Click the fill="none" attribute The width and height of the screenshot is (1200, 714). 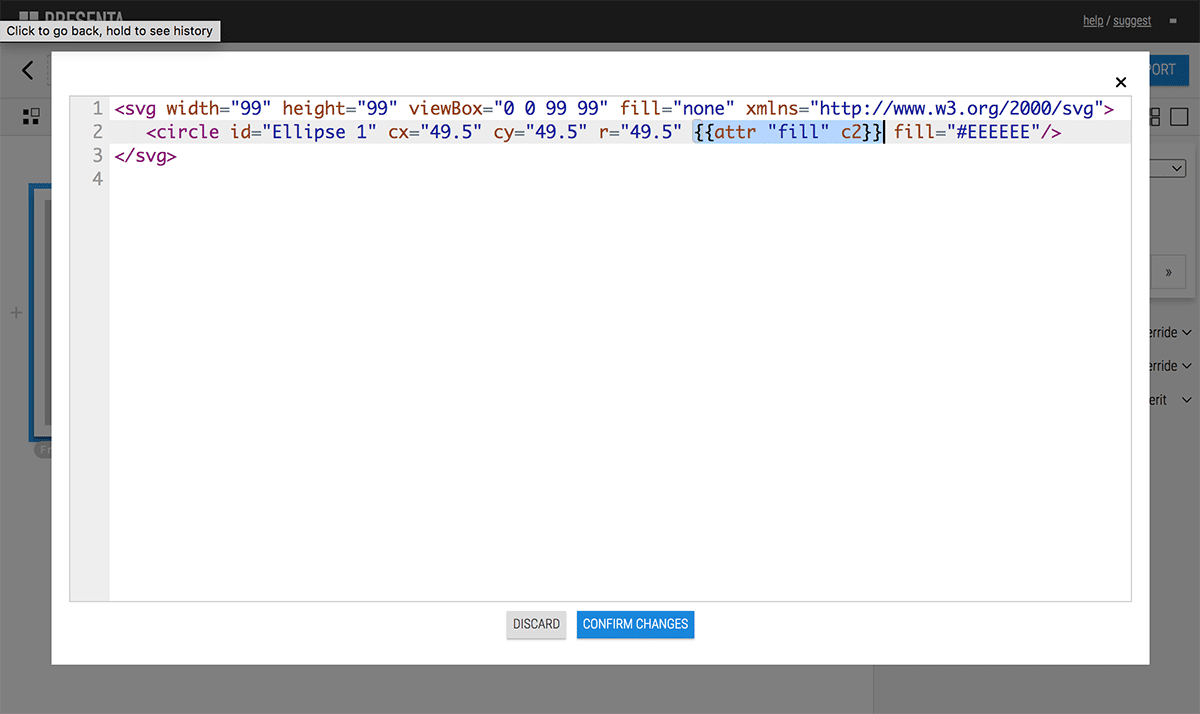pos(677,108)
